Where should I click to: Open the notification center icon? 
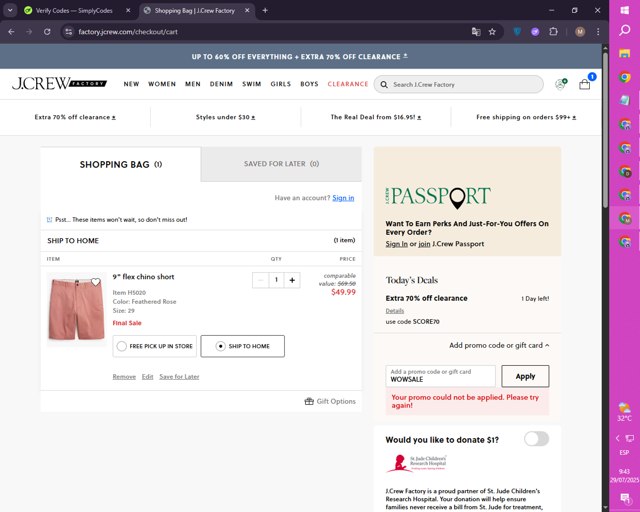[x=625, y=498]
